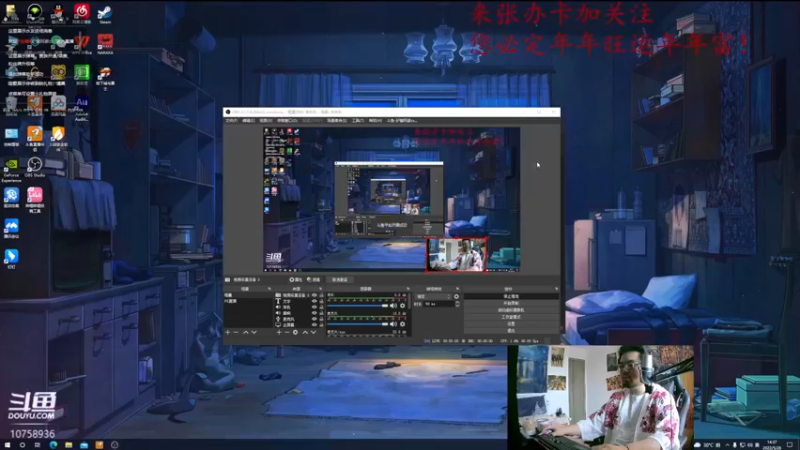The width and height of the screenshot is (800, 450).
Task: Pop out the Scene Transitions dock panel
Action: pyautogui.click(x=458, y=289)
